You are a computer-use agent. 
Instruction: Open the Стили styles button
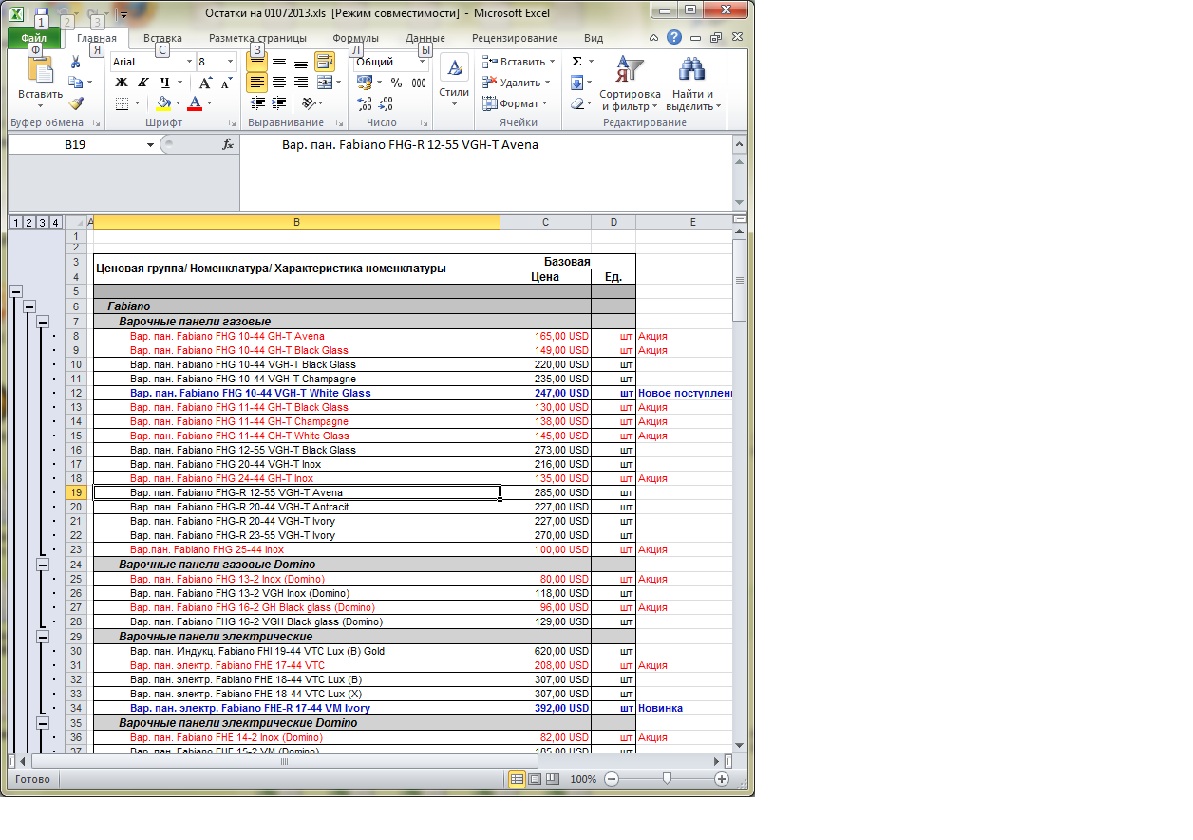454,81
